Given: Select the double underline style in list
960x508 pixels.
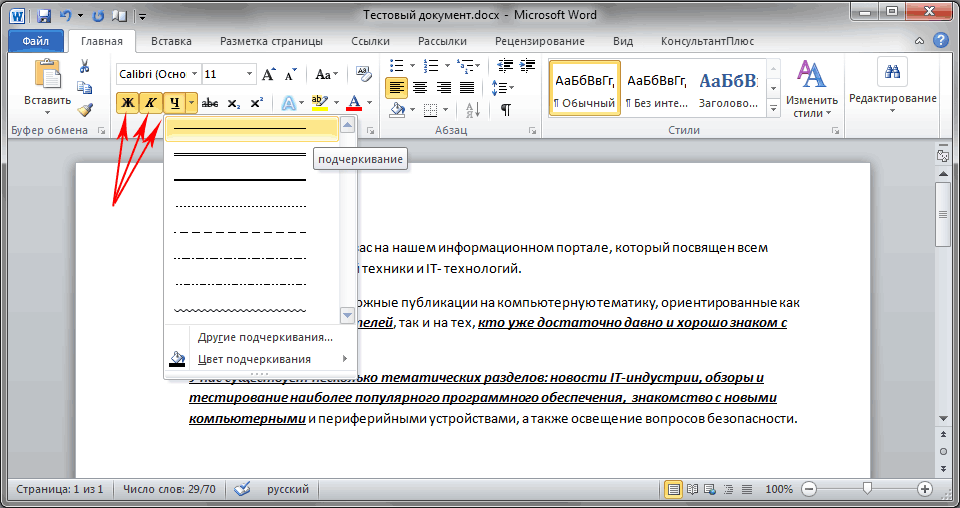Looking at the screenshot, I should [240, 154].
